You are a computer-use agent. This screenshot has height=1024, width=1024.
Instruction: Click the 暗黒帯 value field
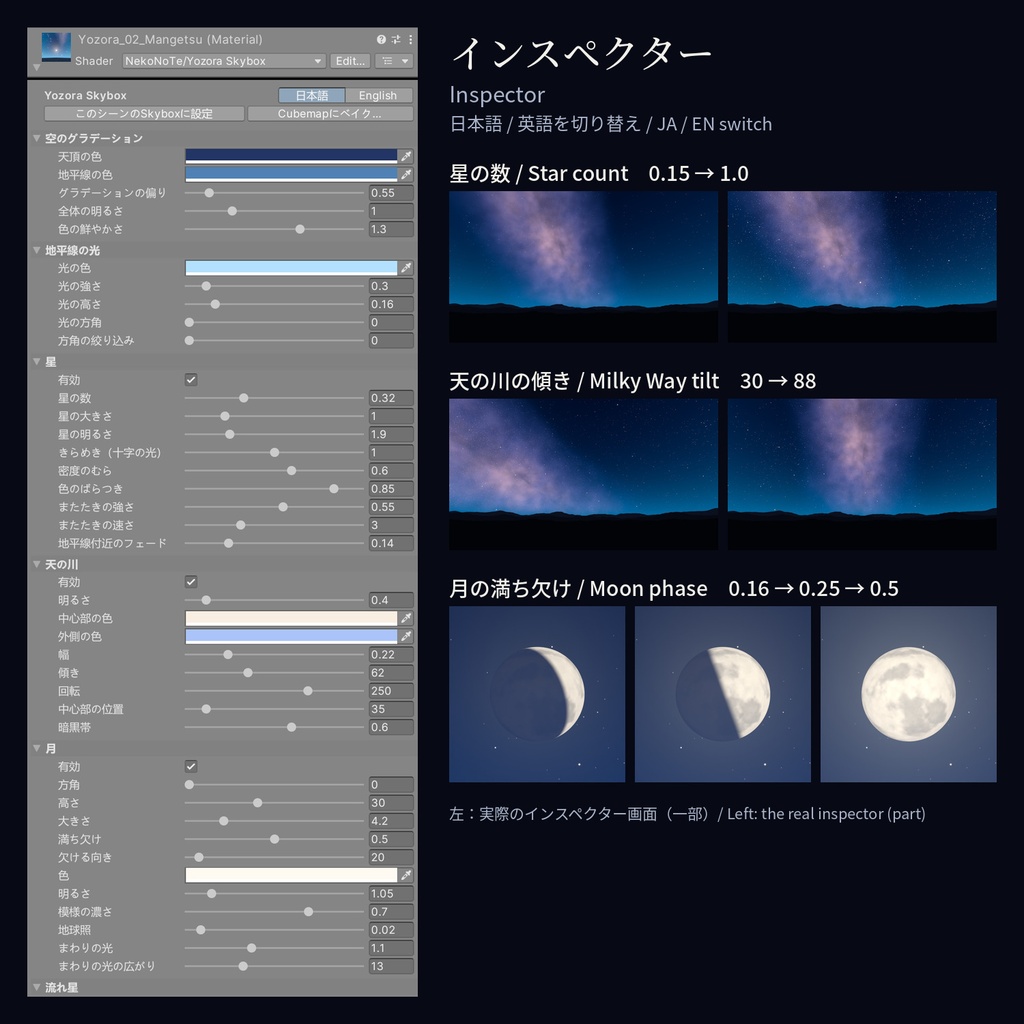(391, 727)
